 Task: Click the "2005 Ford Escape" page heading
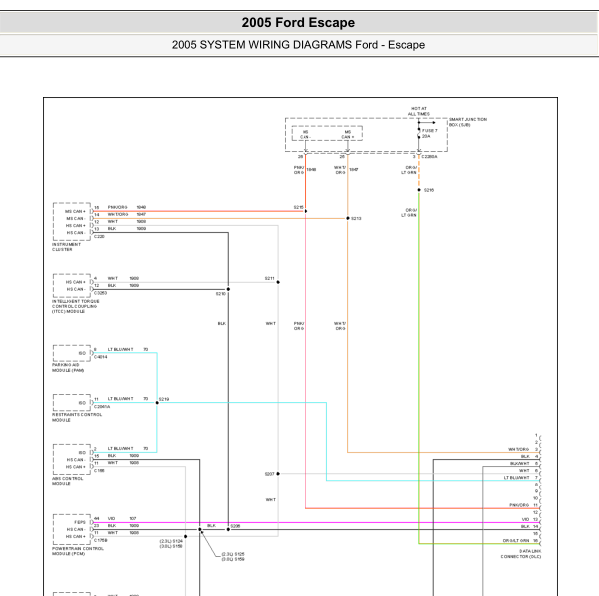tap(298, 23)
